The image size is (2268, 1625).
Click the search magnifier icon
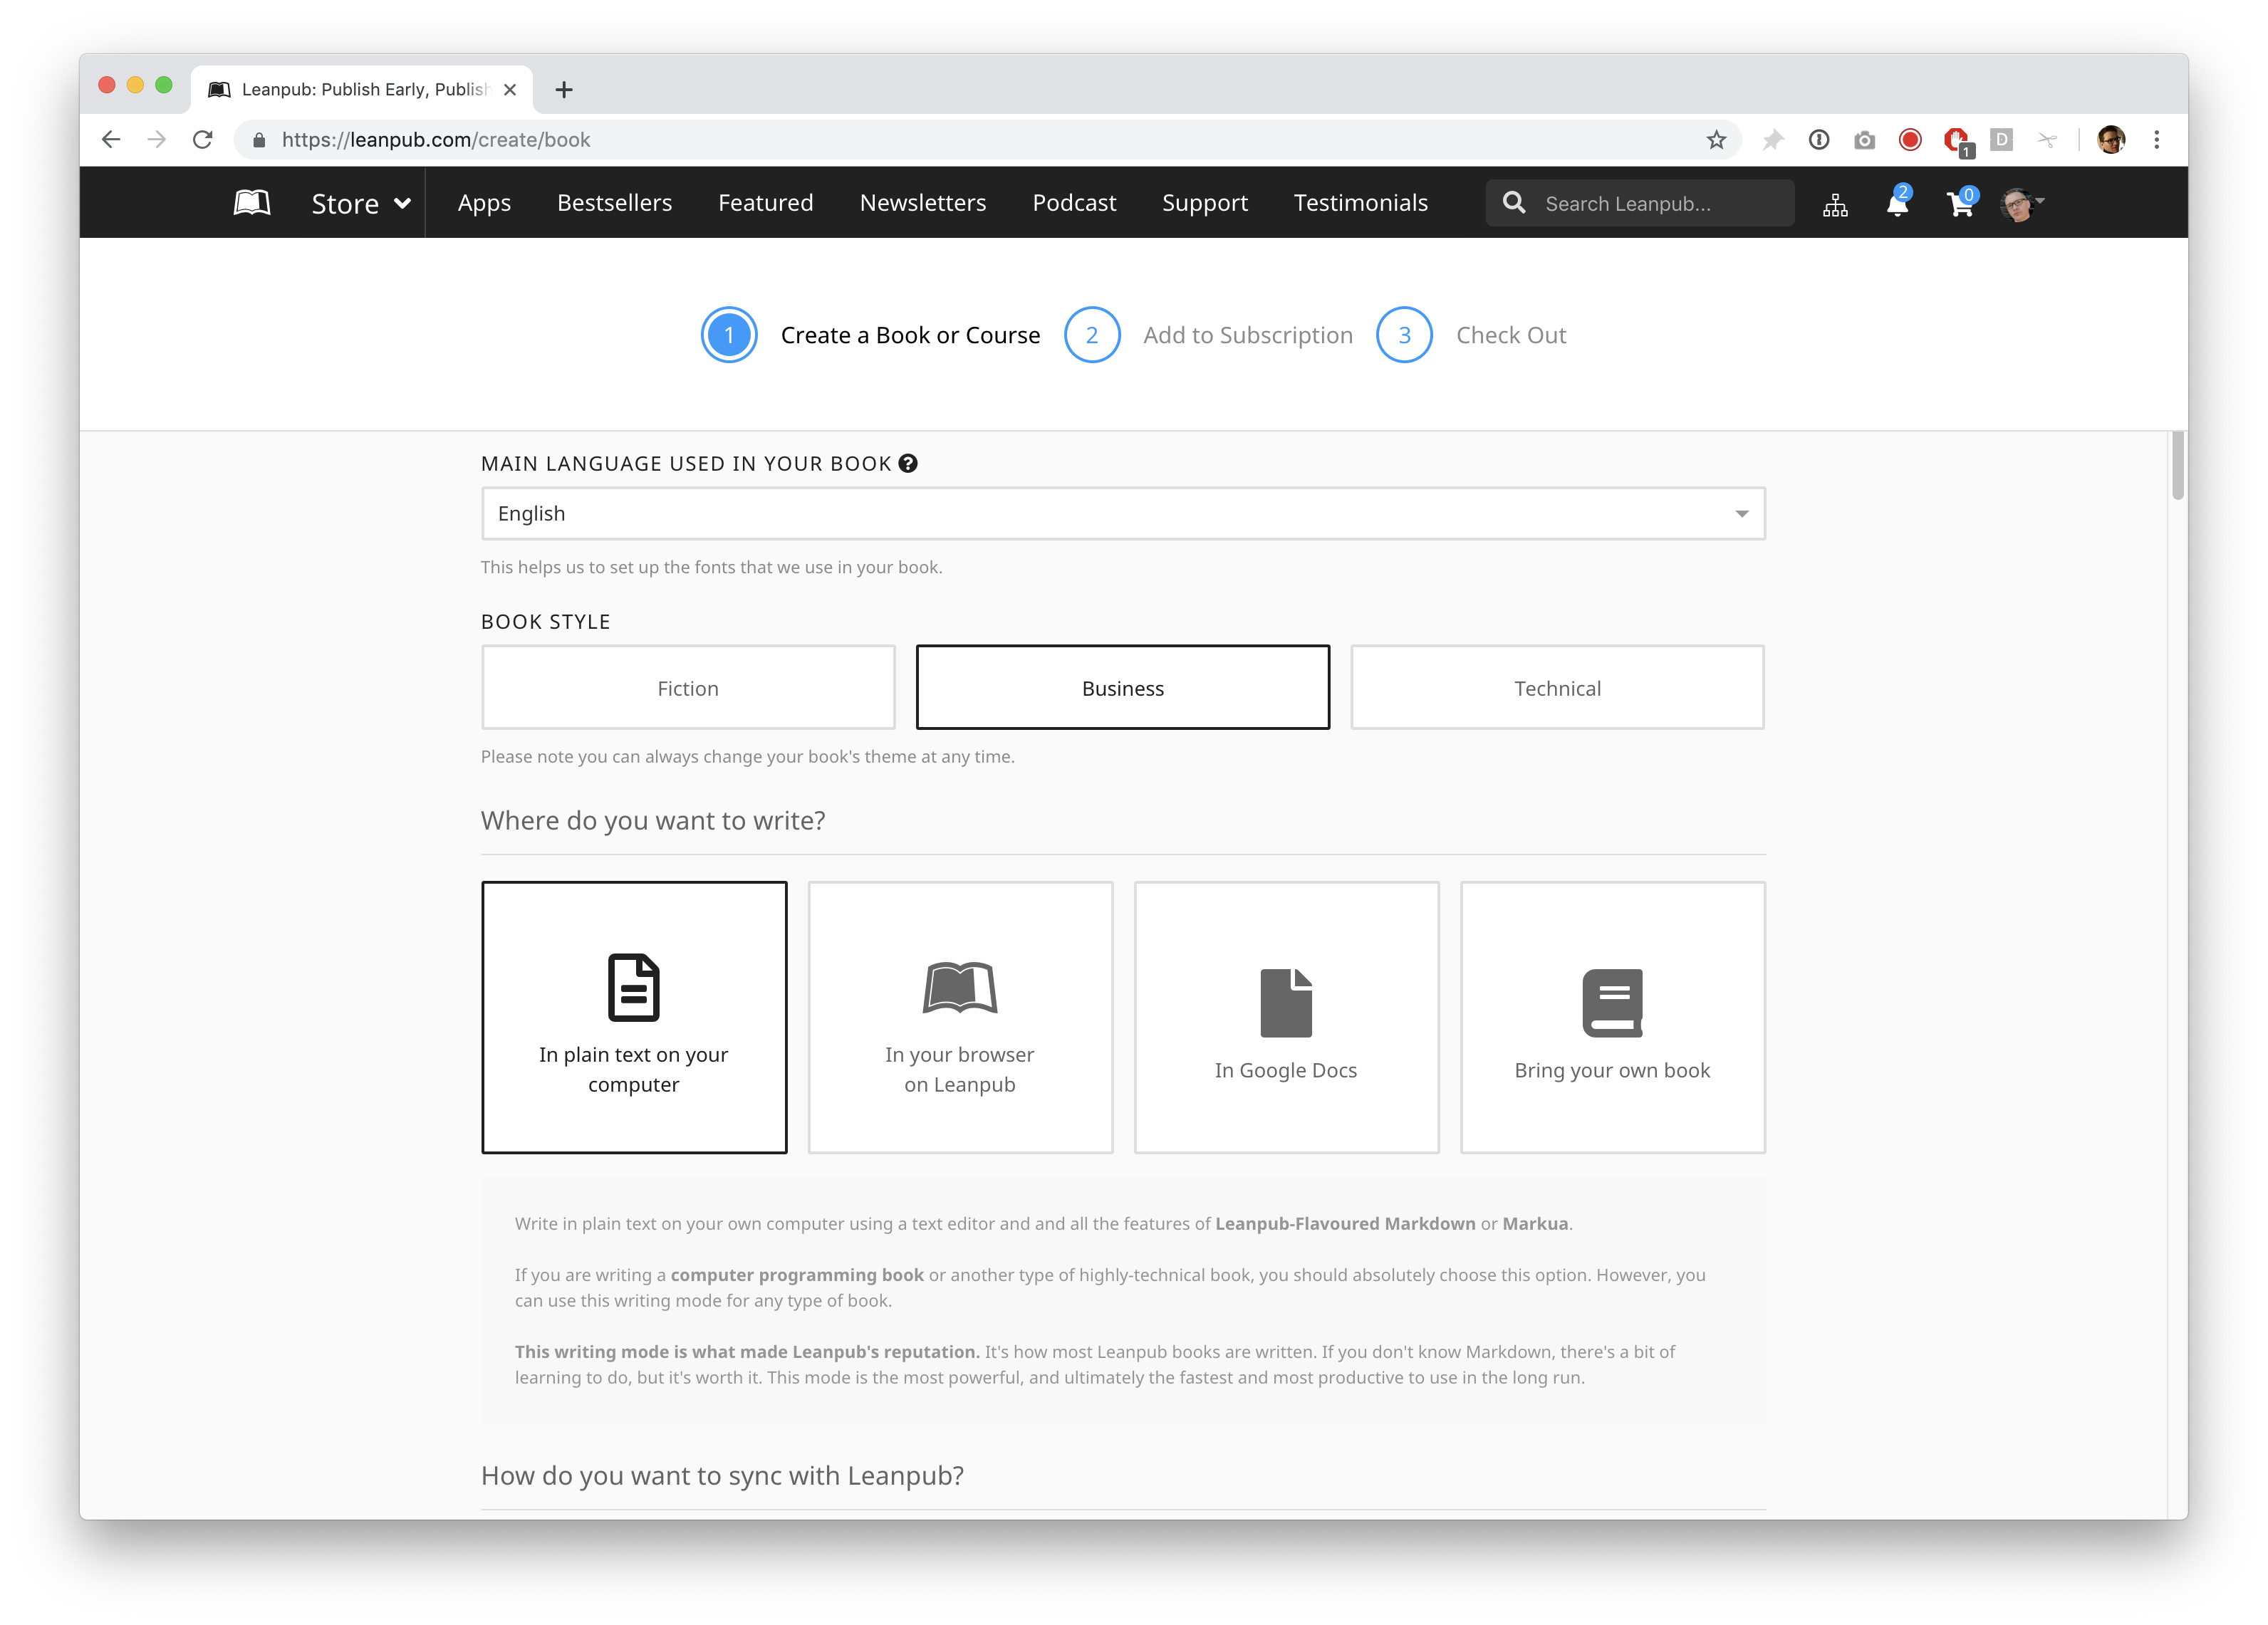pos(1514,203)
